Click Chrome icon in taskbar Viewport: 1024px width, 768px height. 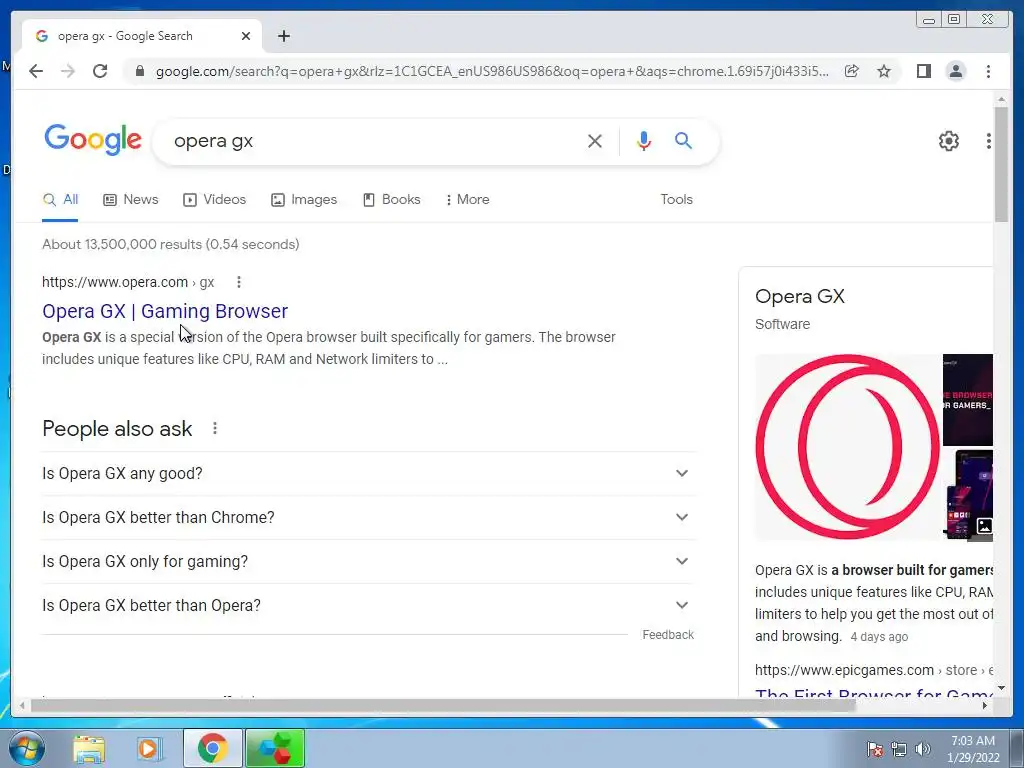pos(212,748)
